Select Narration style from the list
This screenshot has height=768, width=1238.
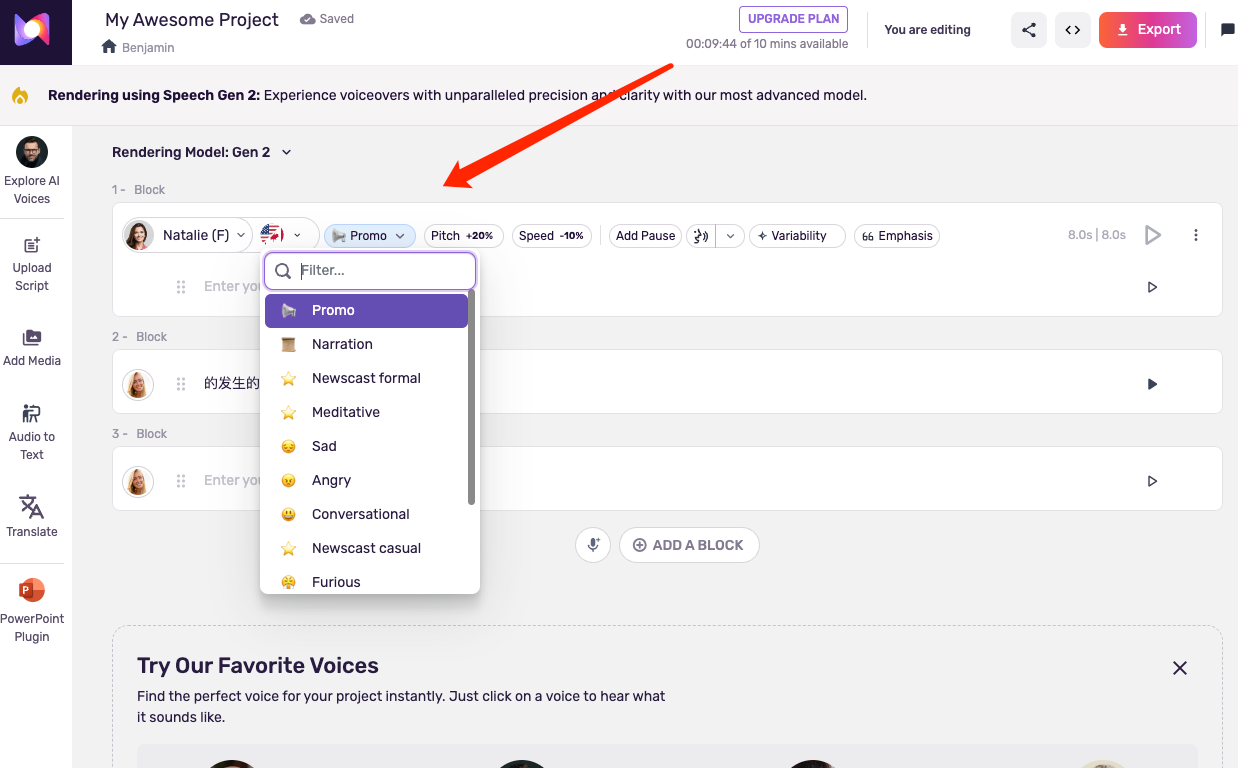tap(342, 344)
